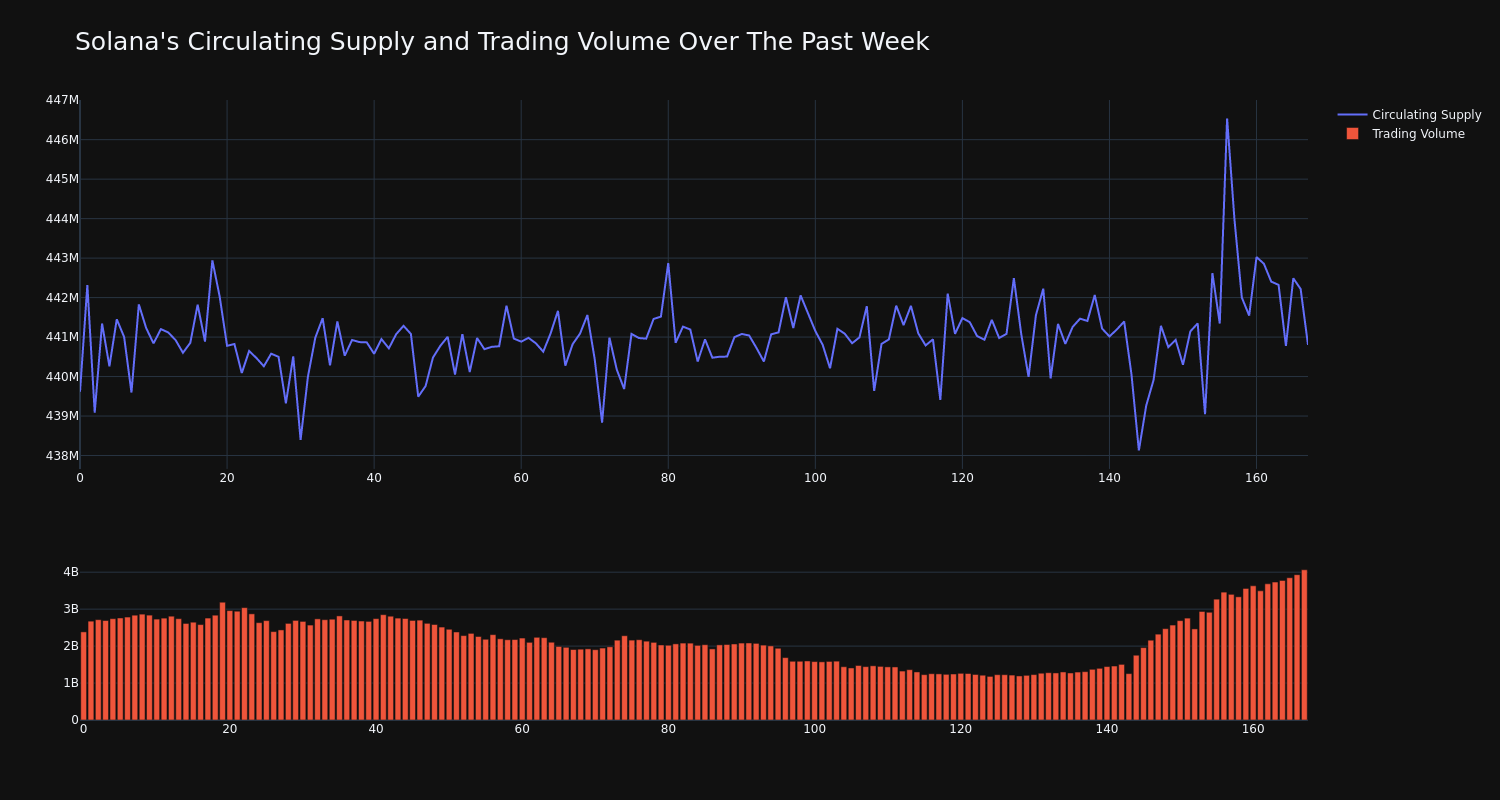Screen dimensions: 1500x800
Task: Click the chart title about Solana's supply
Action: (502, 42)
